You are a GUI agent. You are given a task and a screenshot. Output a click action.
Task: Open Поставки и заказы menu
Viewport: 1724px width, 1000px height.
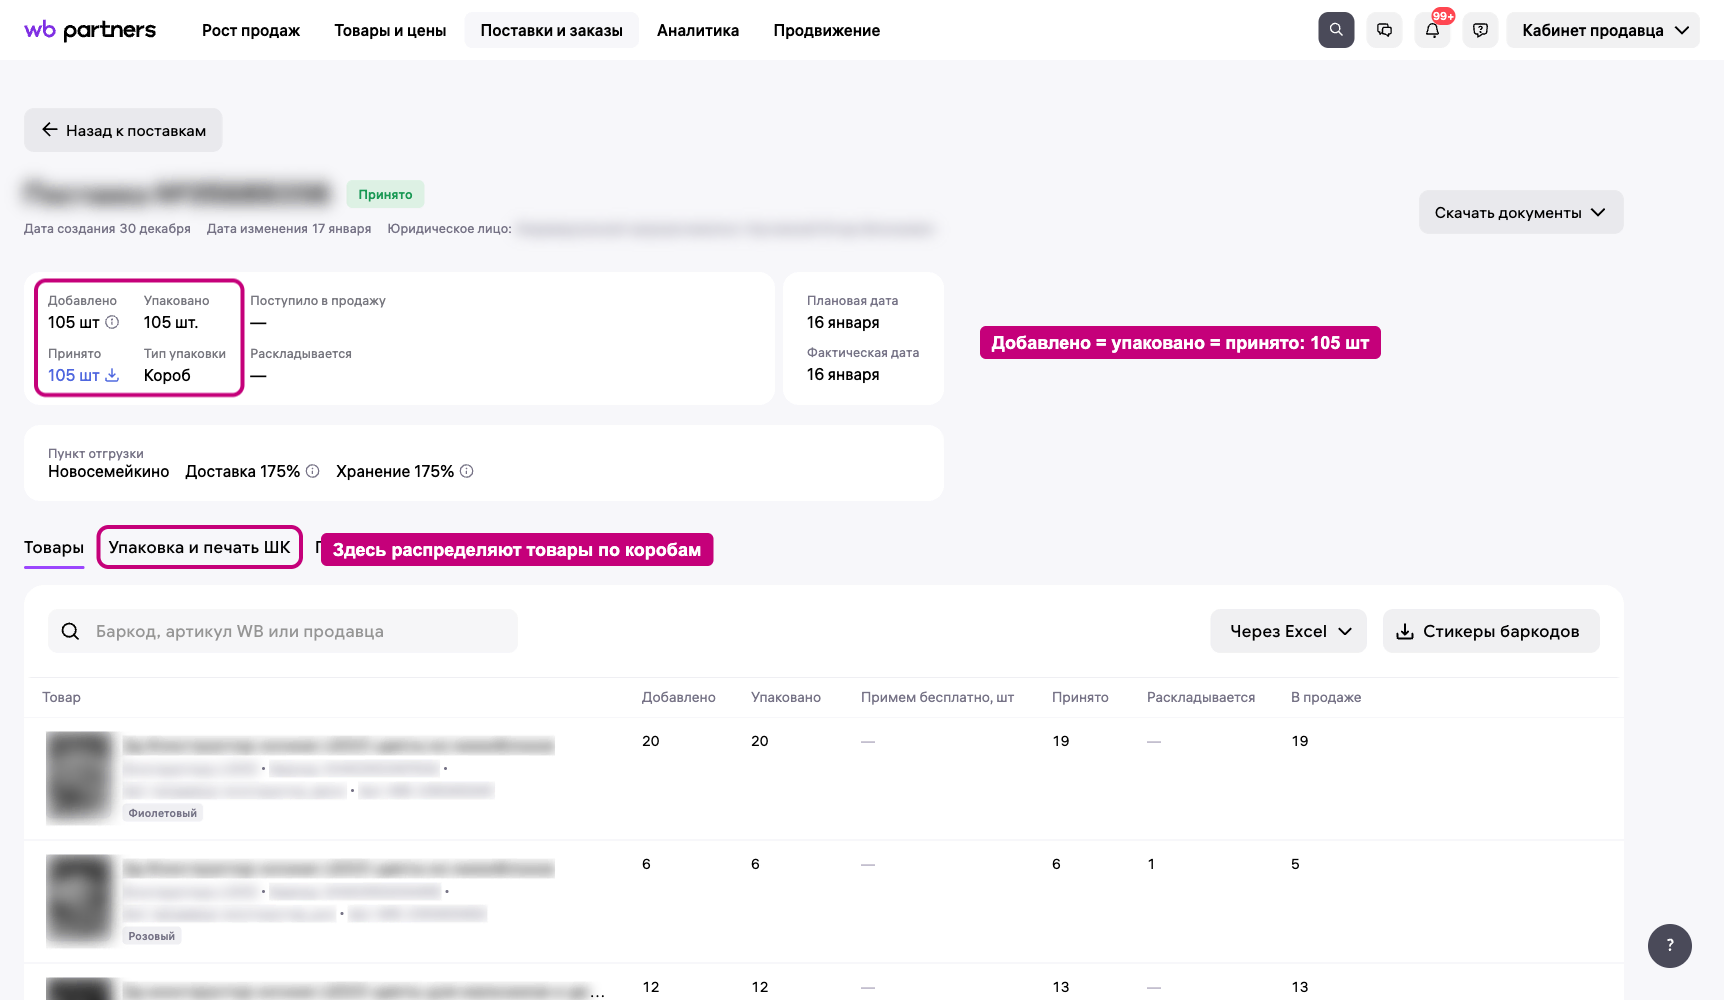pos(552,30)
